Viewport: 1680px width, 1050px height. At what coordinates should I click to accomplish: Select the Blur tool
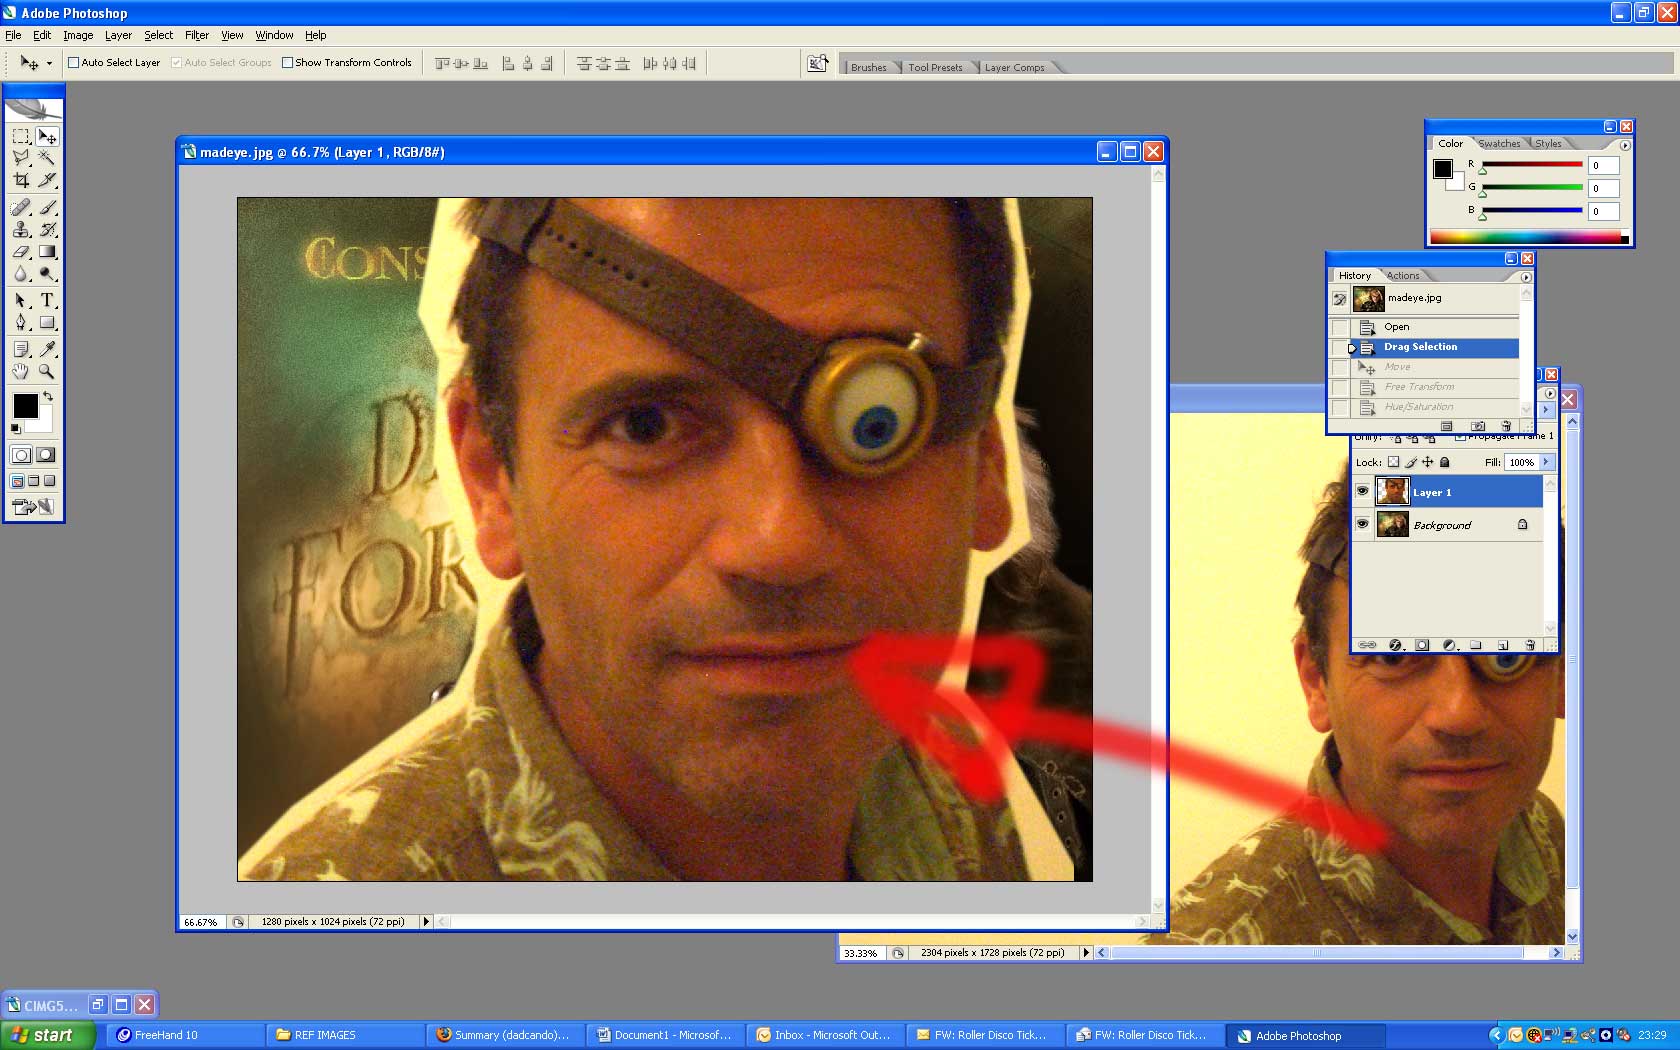click(x=21, y=274)
